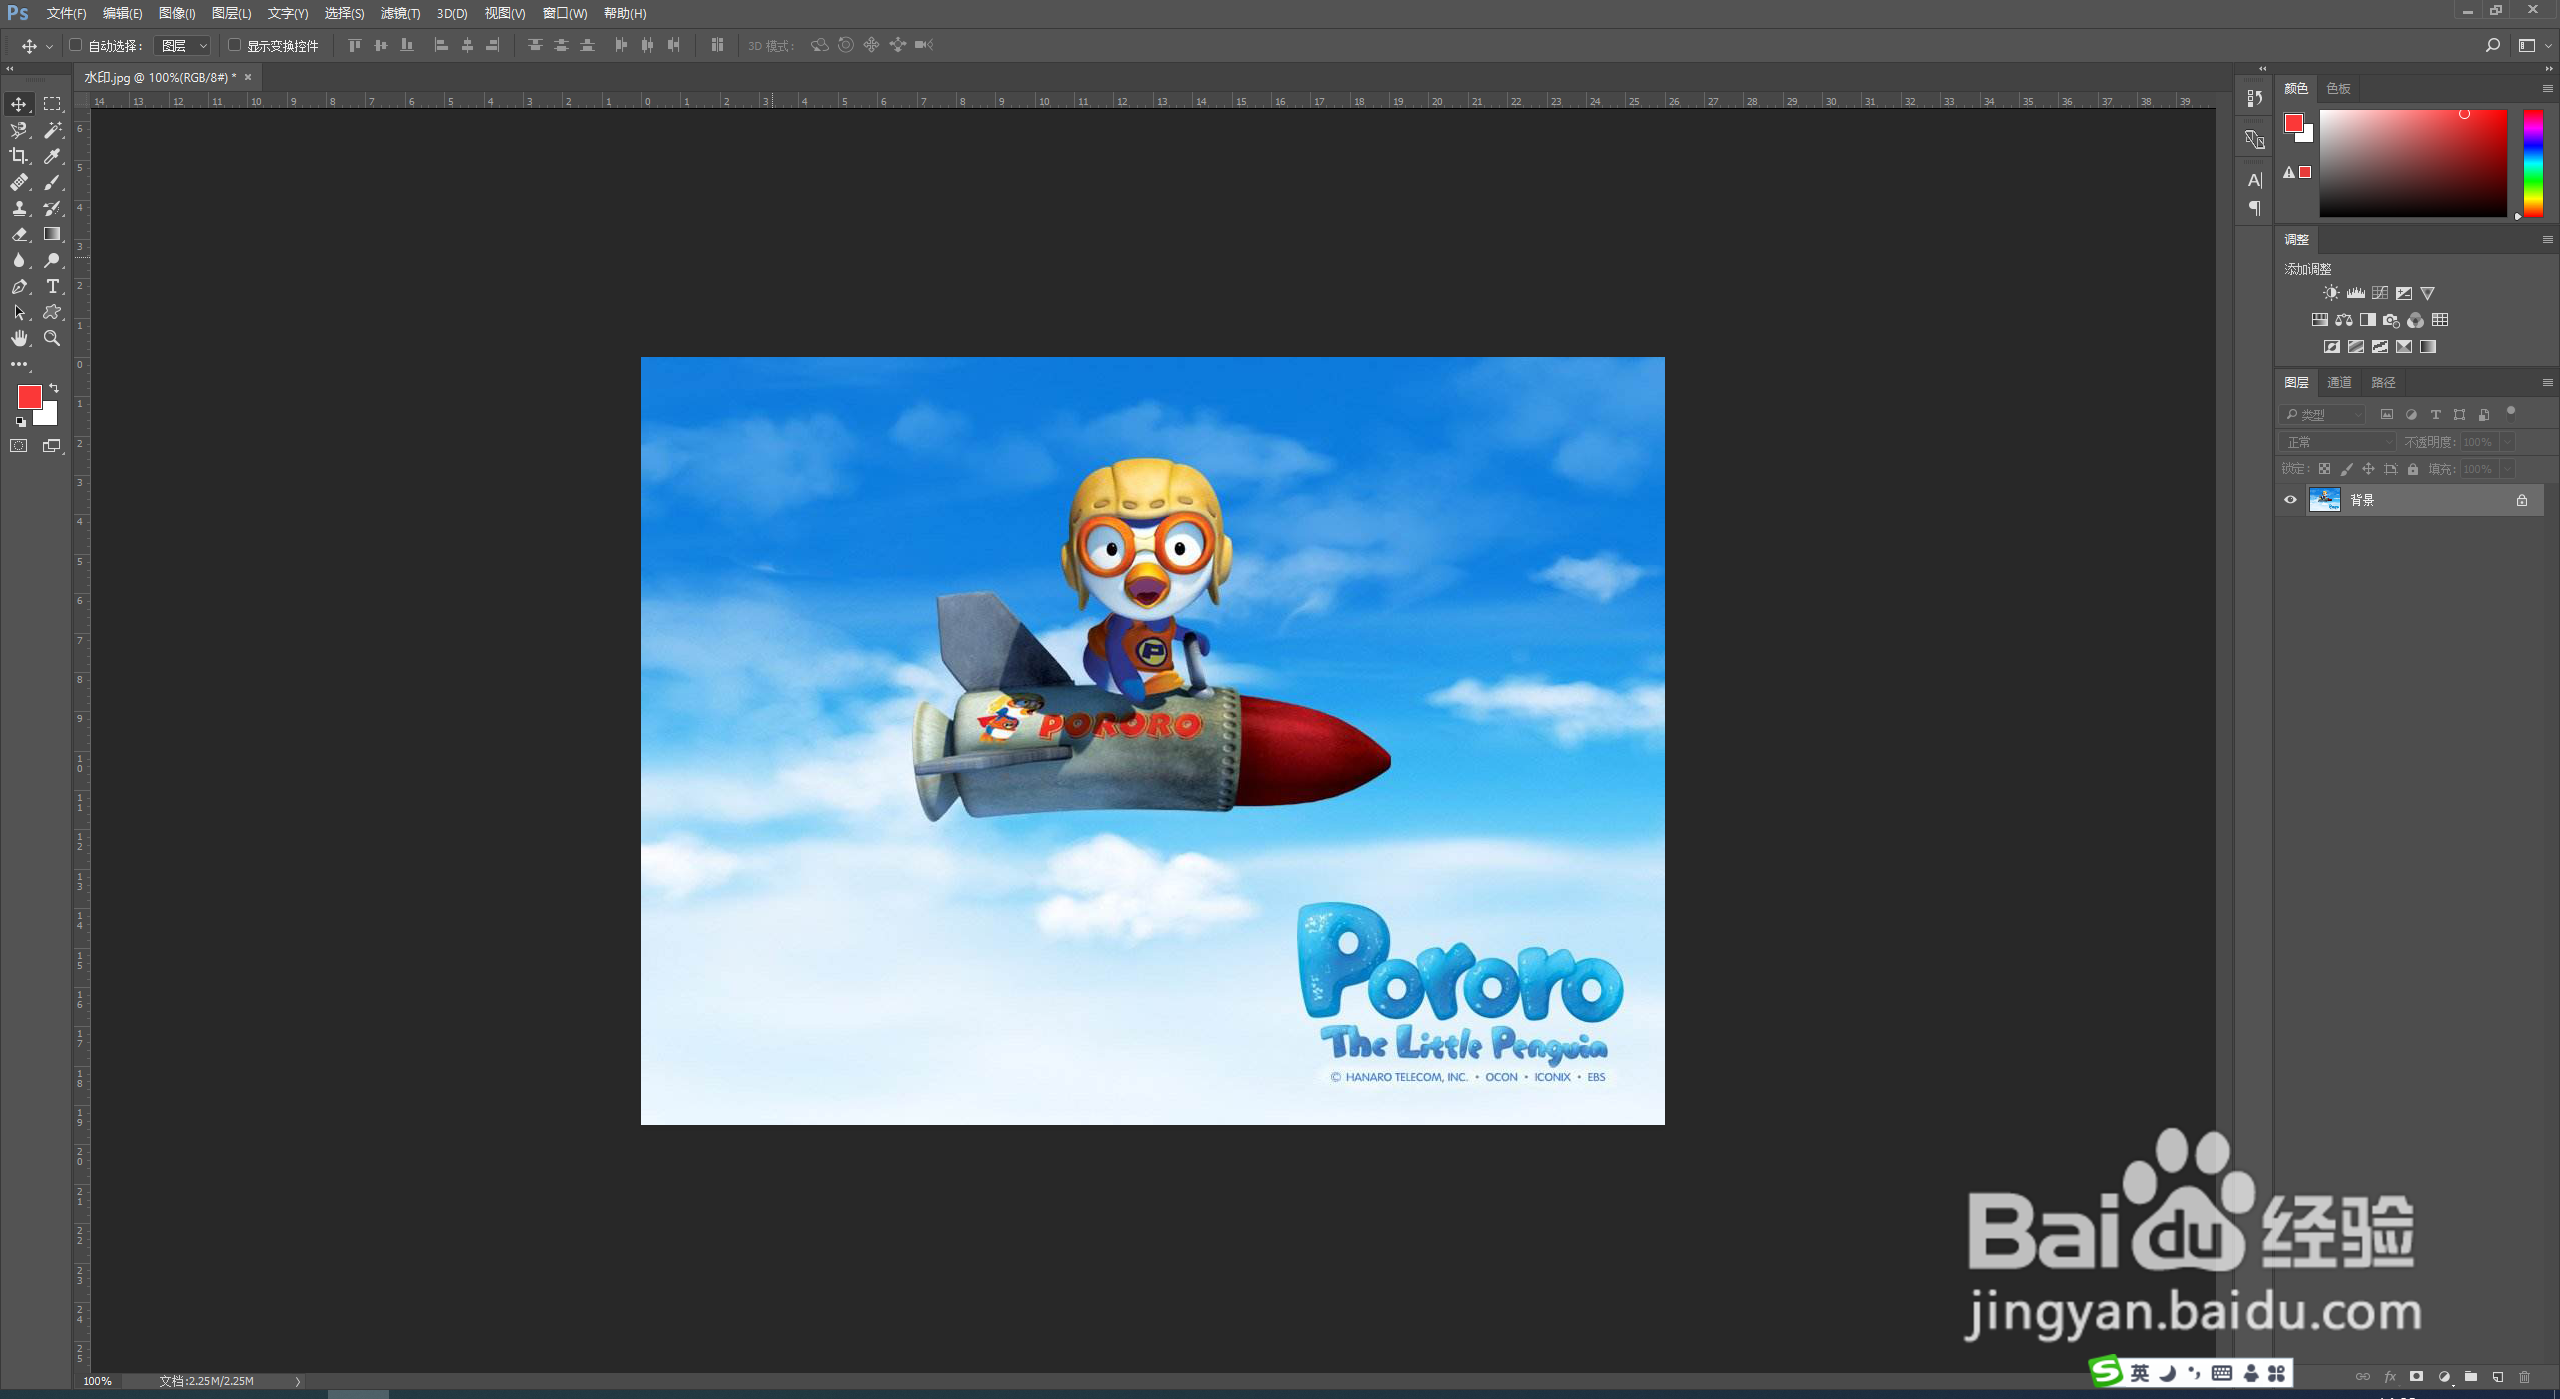Select the Hand tool

tap(18, 339)
